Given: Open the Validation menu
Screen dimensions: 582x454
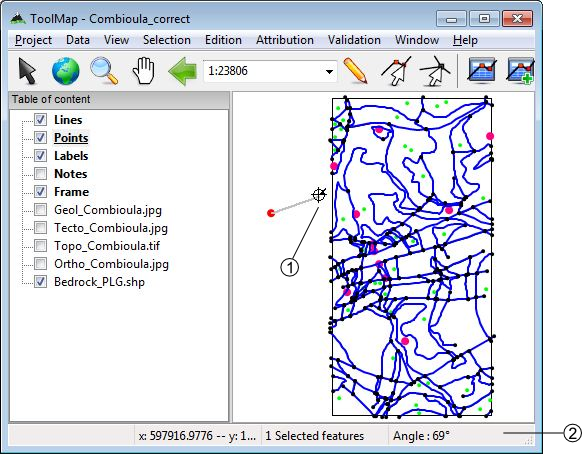Looking at the screenshot, I should [354, 40].
